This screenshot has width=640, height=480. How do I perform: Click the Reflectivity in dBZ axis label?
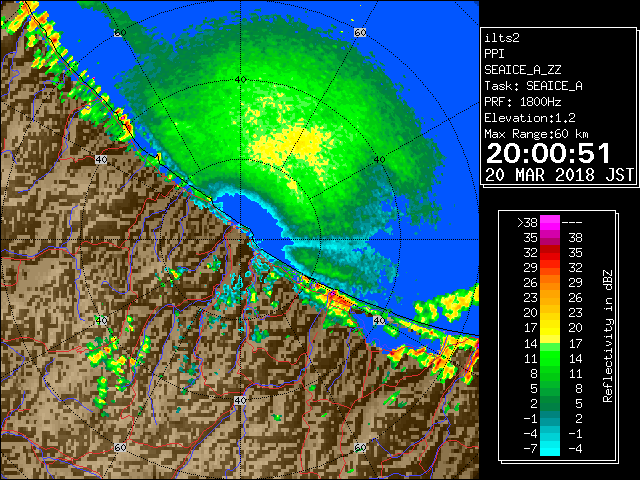[x=608, y=336]
